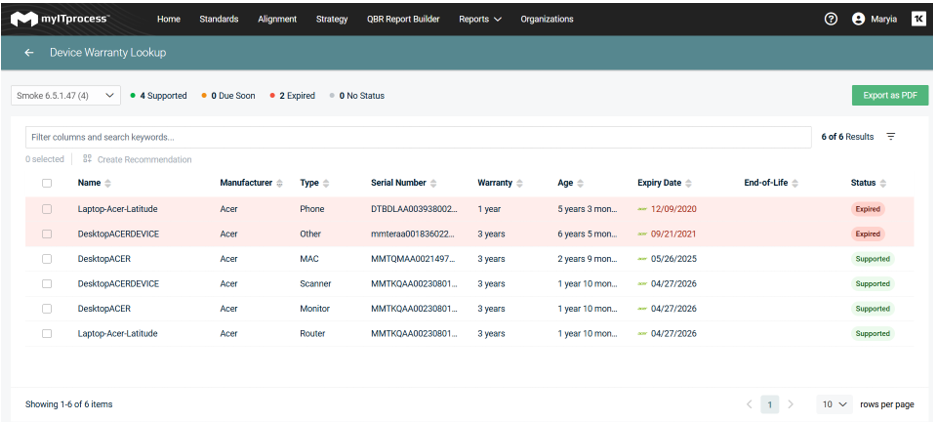Sort by the Expiry Date column arrows
Image resolution: width=933 pixels, height=432 pixels.
click(688, 183)
